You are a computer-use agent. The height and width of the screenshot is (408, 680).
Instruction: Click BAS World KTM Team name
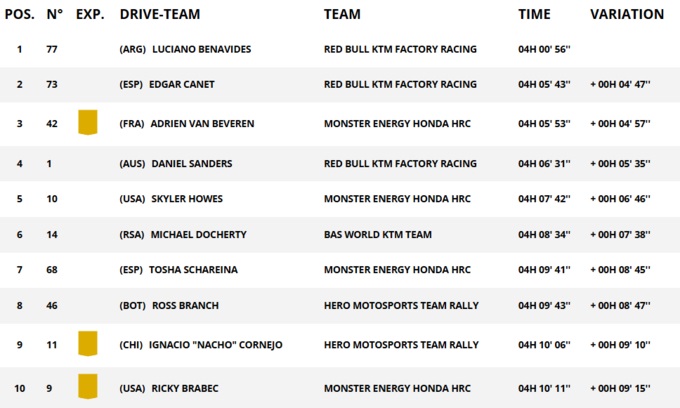[x=378, y=234]
